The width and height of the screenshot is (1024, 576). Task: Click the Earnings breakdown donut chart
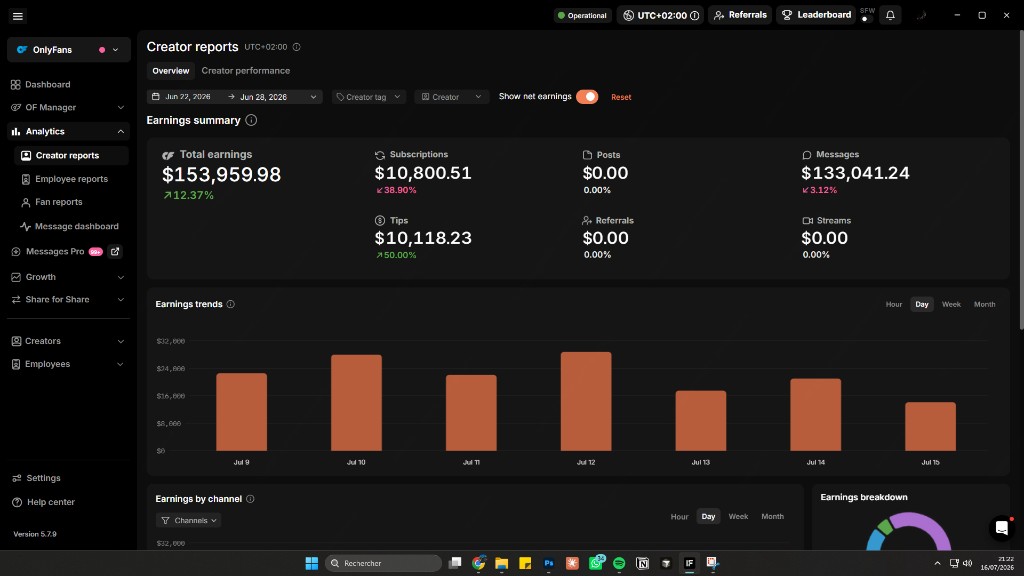pos(908,531)
